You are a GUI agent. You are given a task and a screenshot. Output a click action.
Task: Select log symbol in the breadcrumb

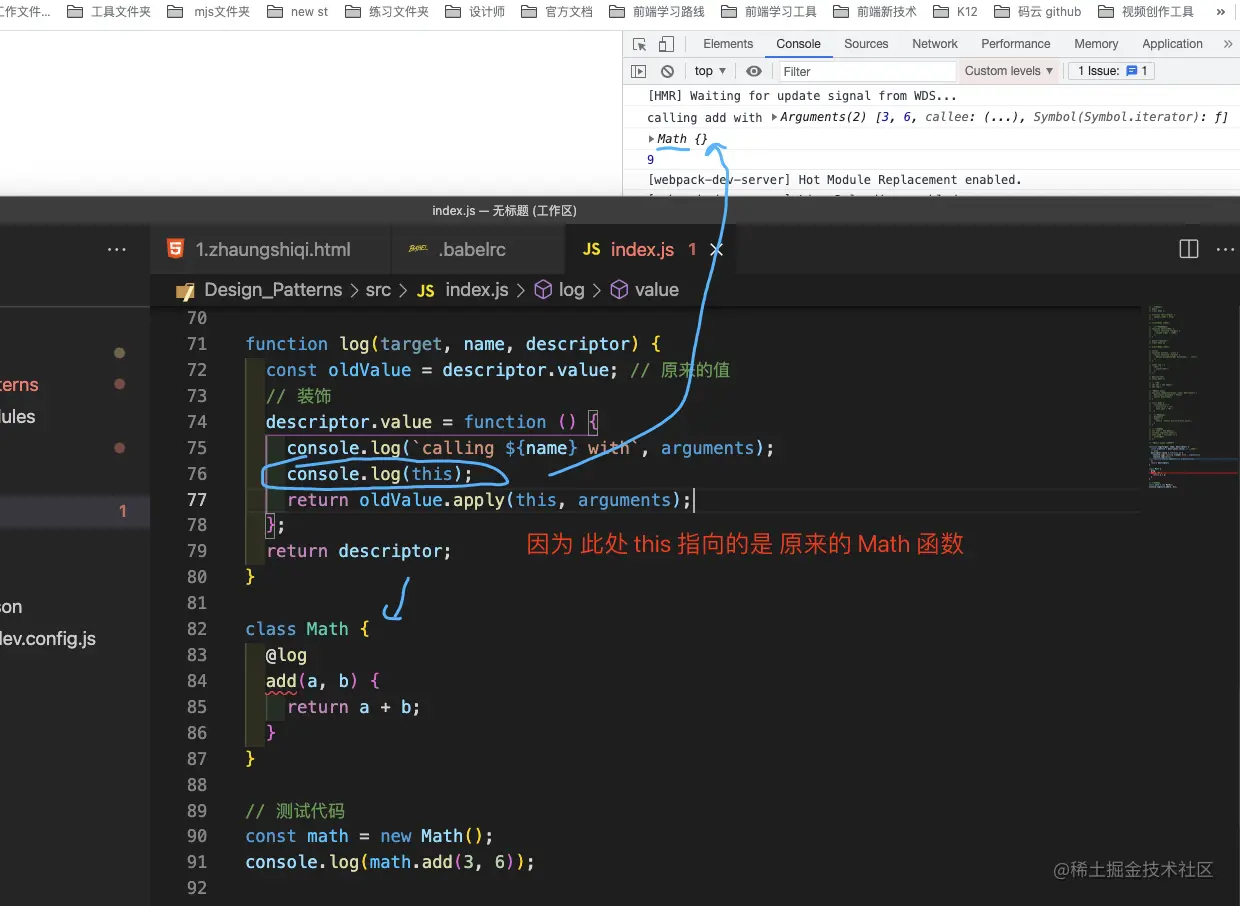coord(560,290)
